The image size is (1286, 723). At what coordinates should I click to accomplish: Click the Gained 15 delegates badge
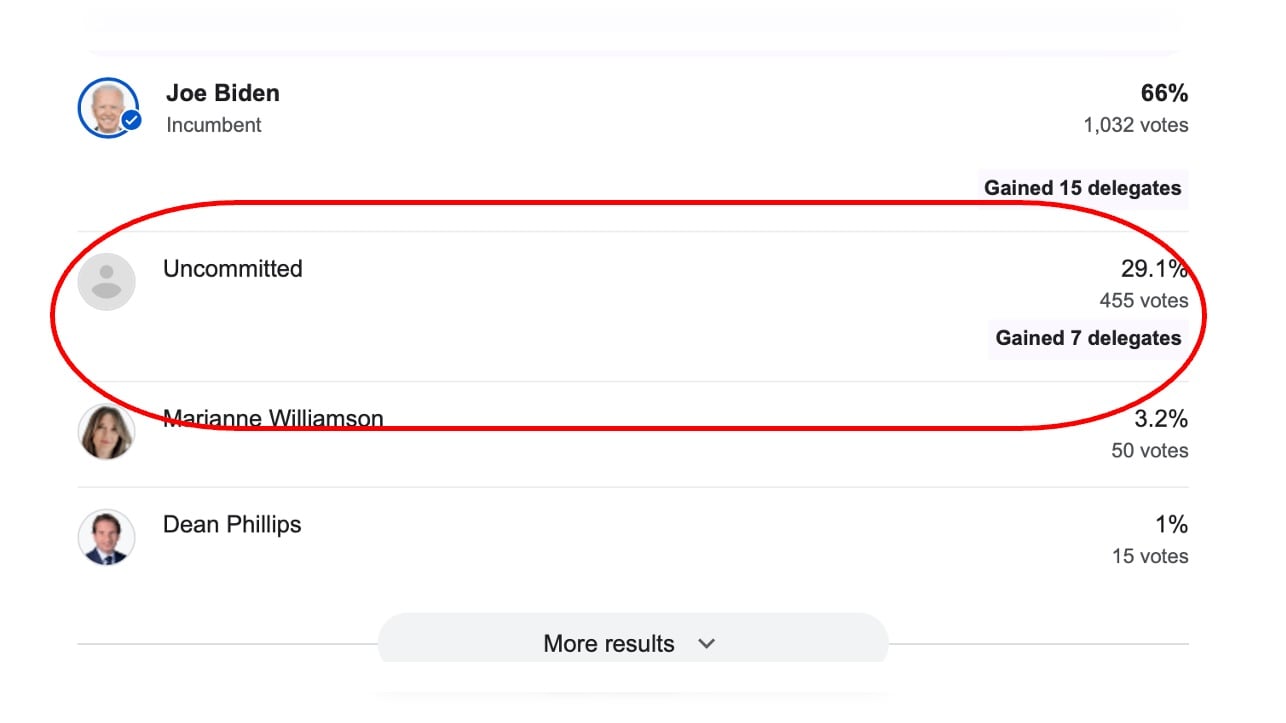pyautogui.click(x=1082, y=188)
